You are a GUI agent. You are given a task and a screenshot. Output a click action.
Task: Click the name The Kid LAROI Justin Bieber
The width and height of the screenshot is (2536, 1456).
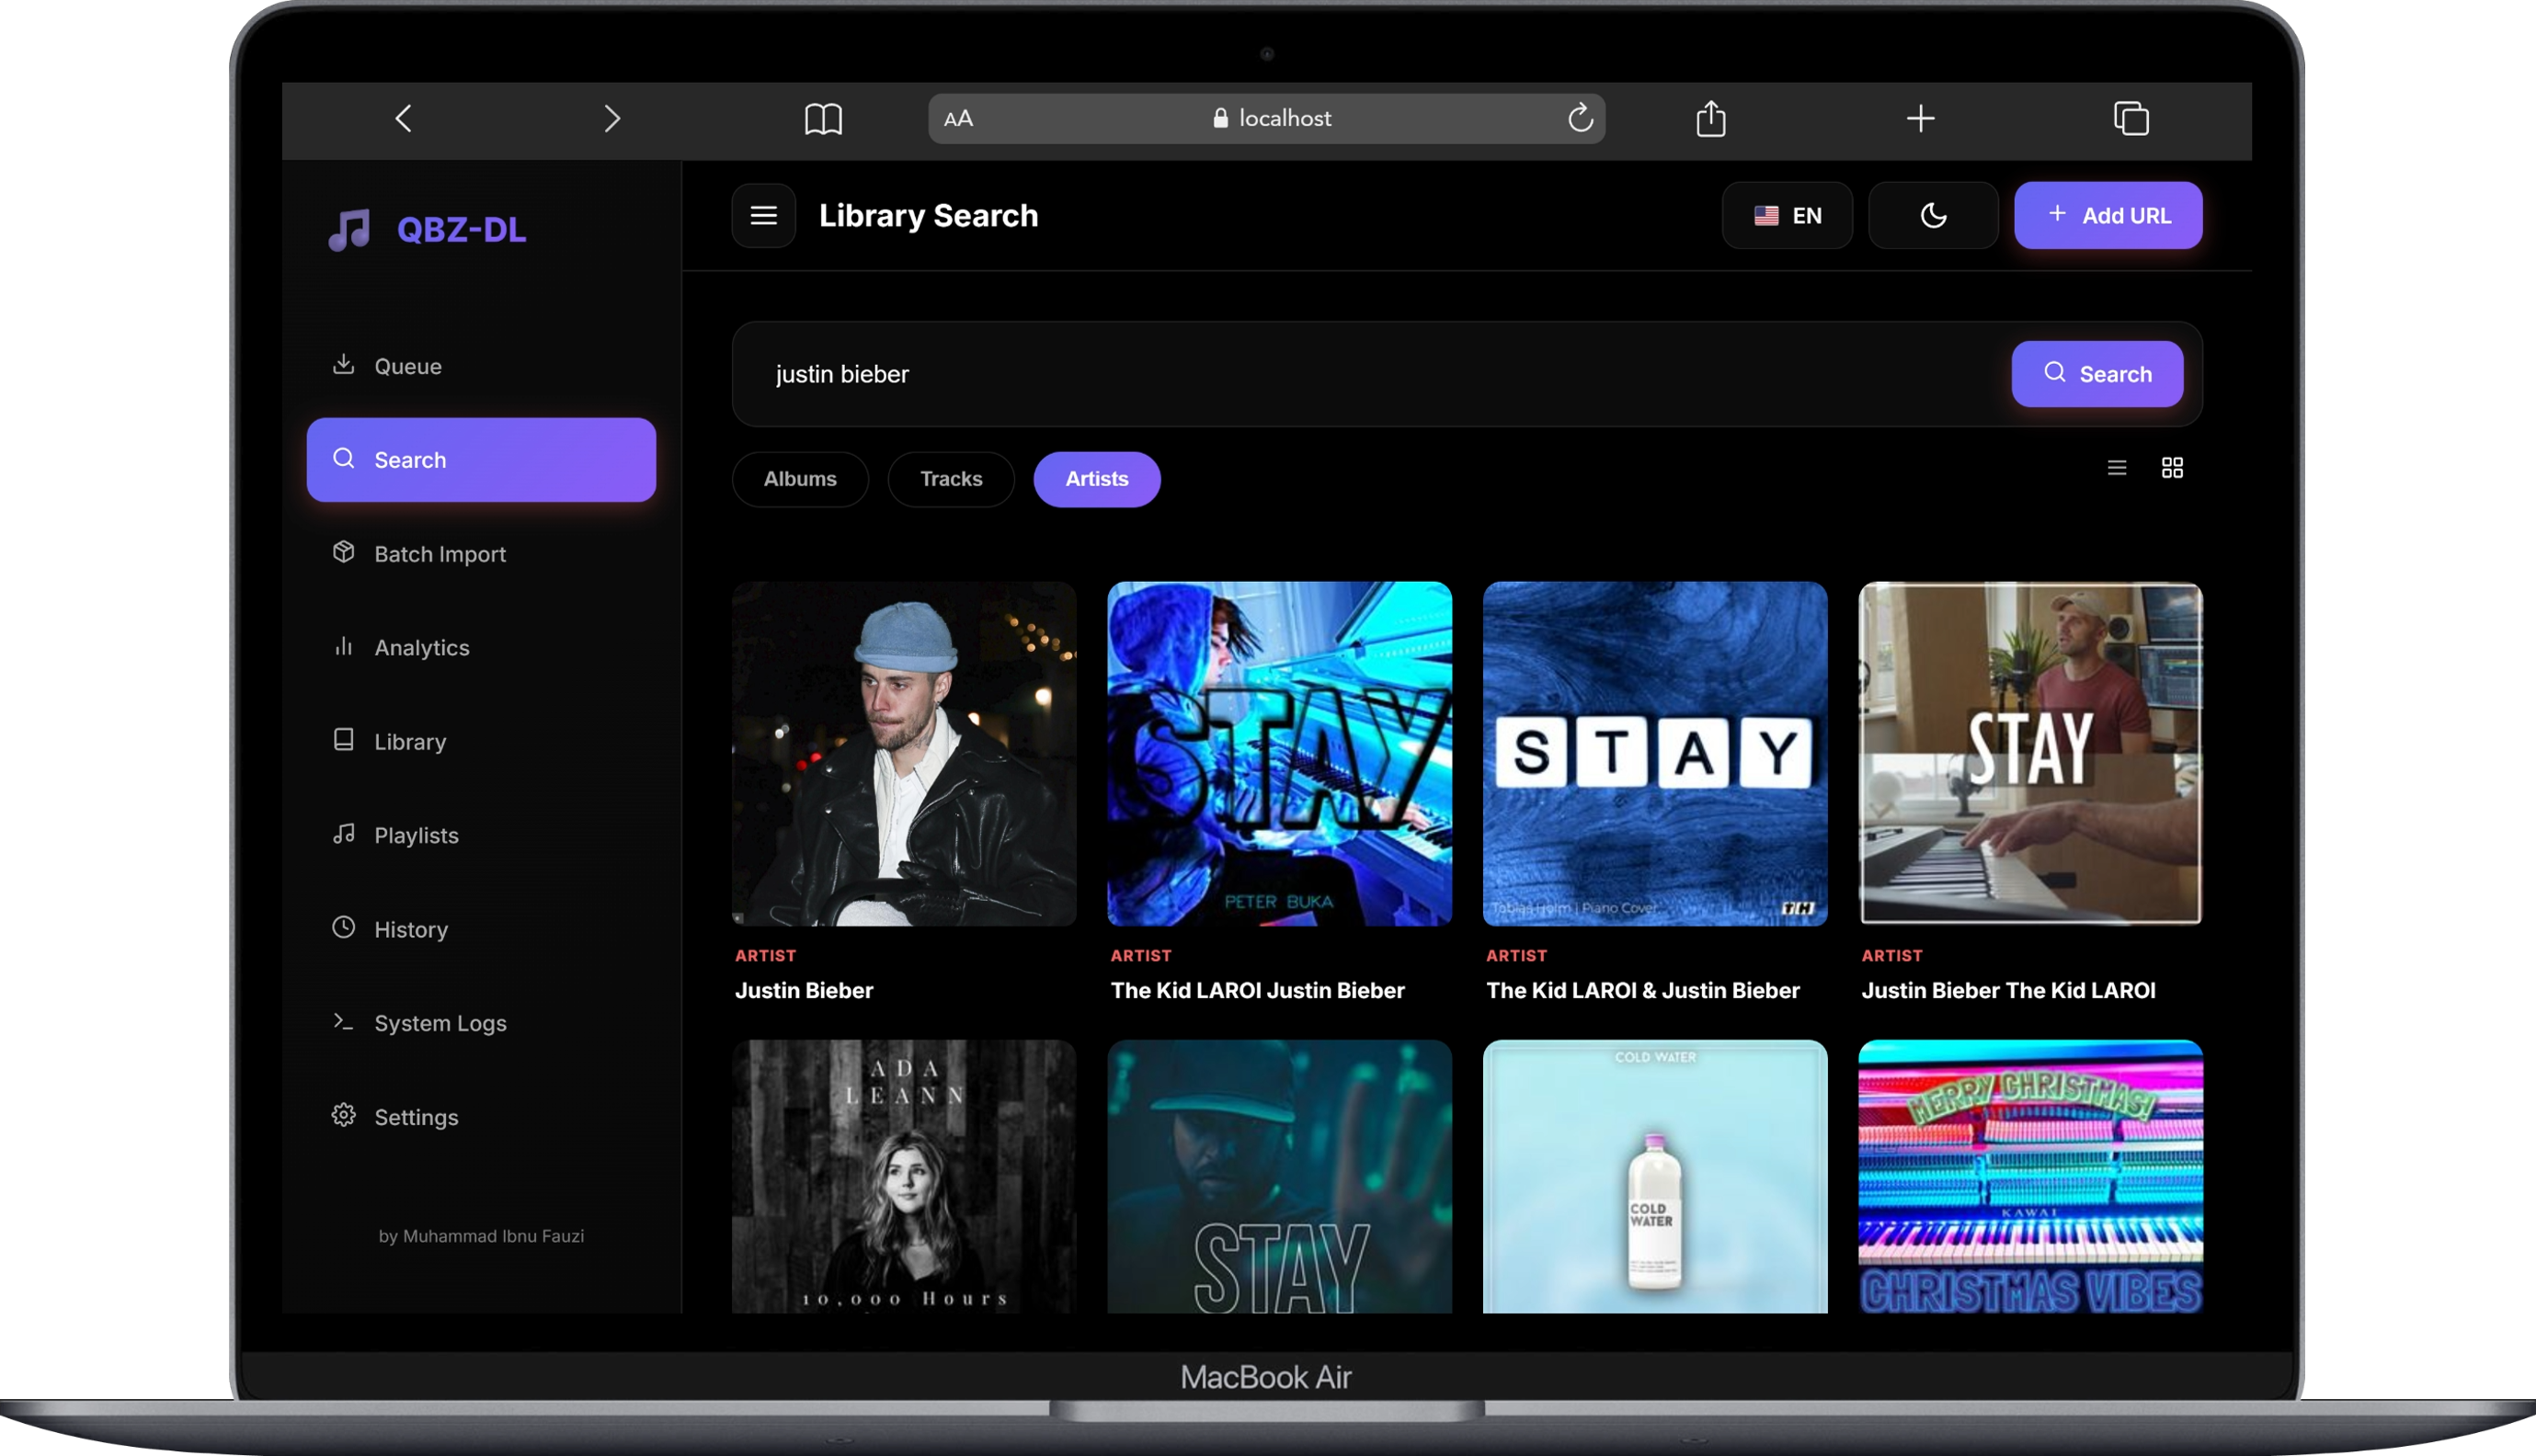pos(1257,990)
